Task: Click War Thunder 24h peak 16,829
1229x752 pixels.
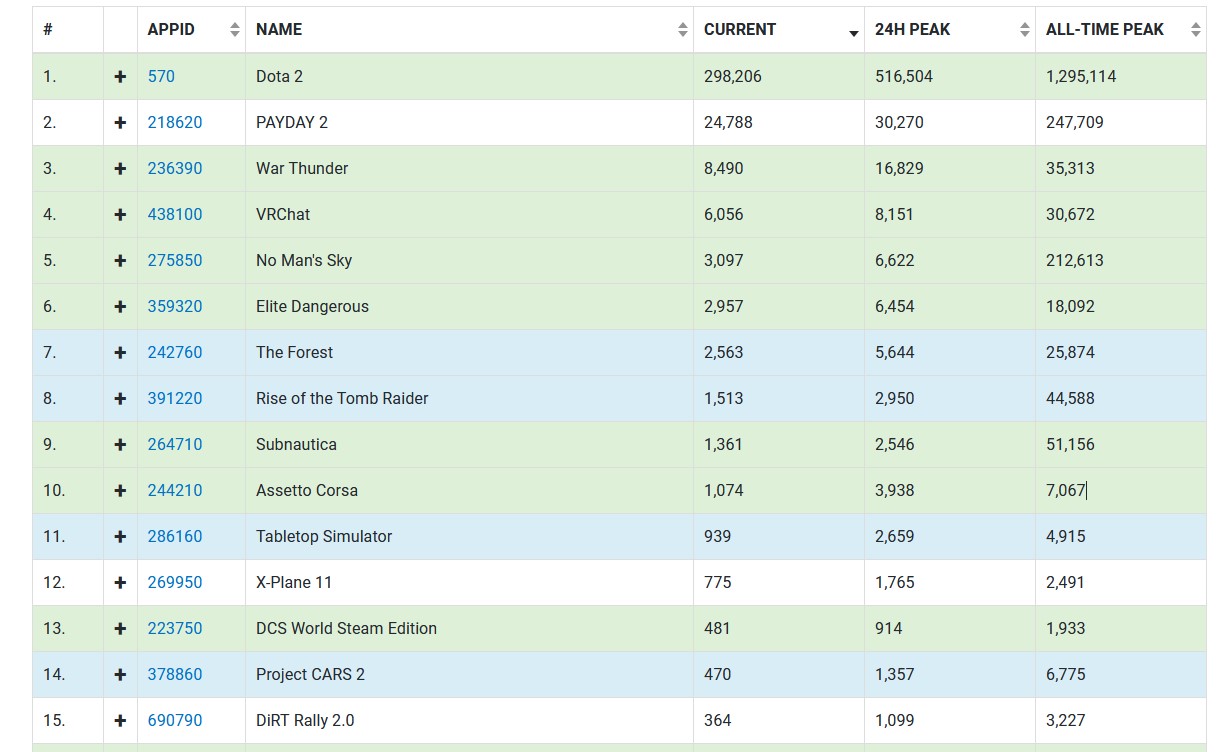Action: coord(899,168)
